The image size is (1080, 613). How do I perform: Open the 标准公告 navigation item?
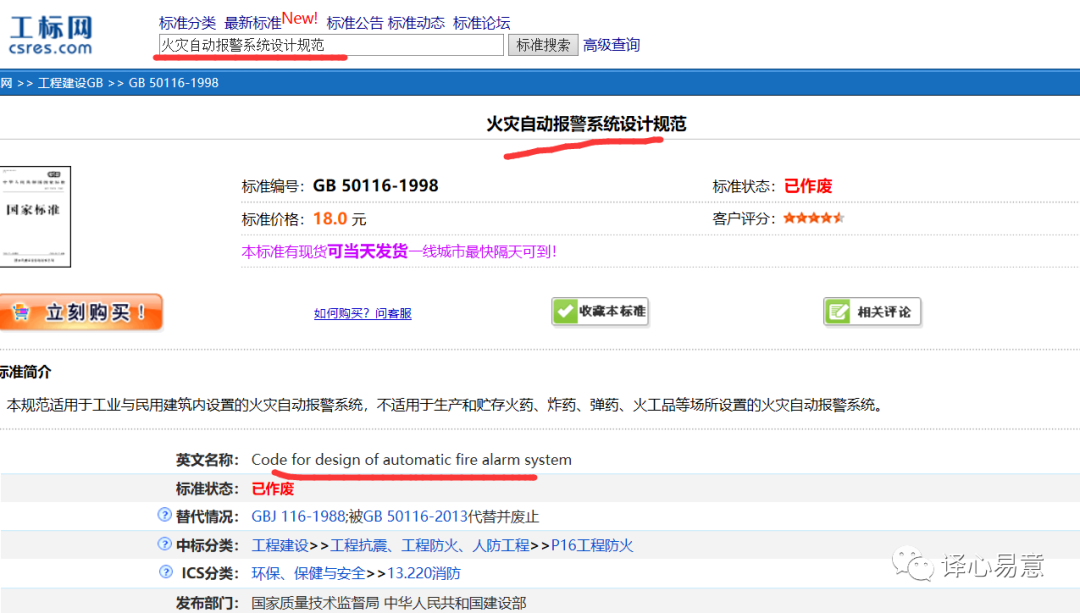355,23
